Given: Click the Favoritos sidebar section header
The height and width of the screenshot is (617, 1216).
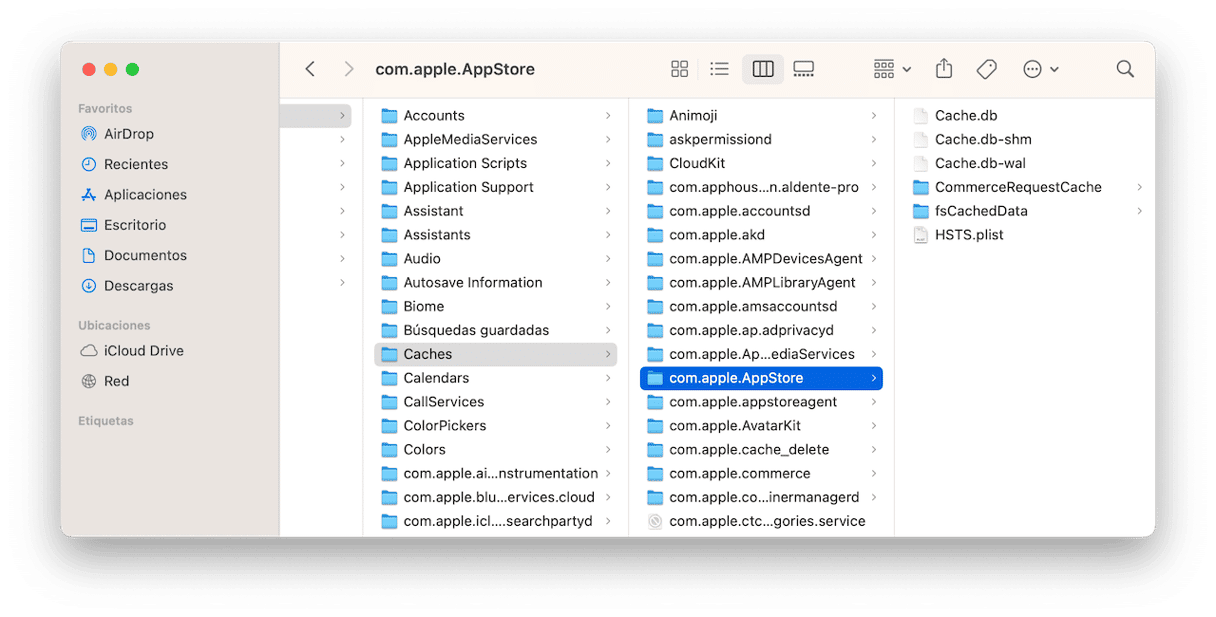Looking at the screenshot, I should (x=105, y=108).
